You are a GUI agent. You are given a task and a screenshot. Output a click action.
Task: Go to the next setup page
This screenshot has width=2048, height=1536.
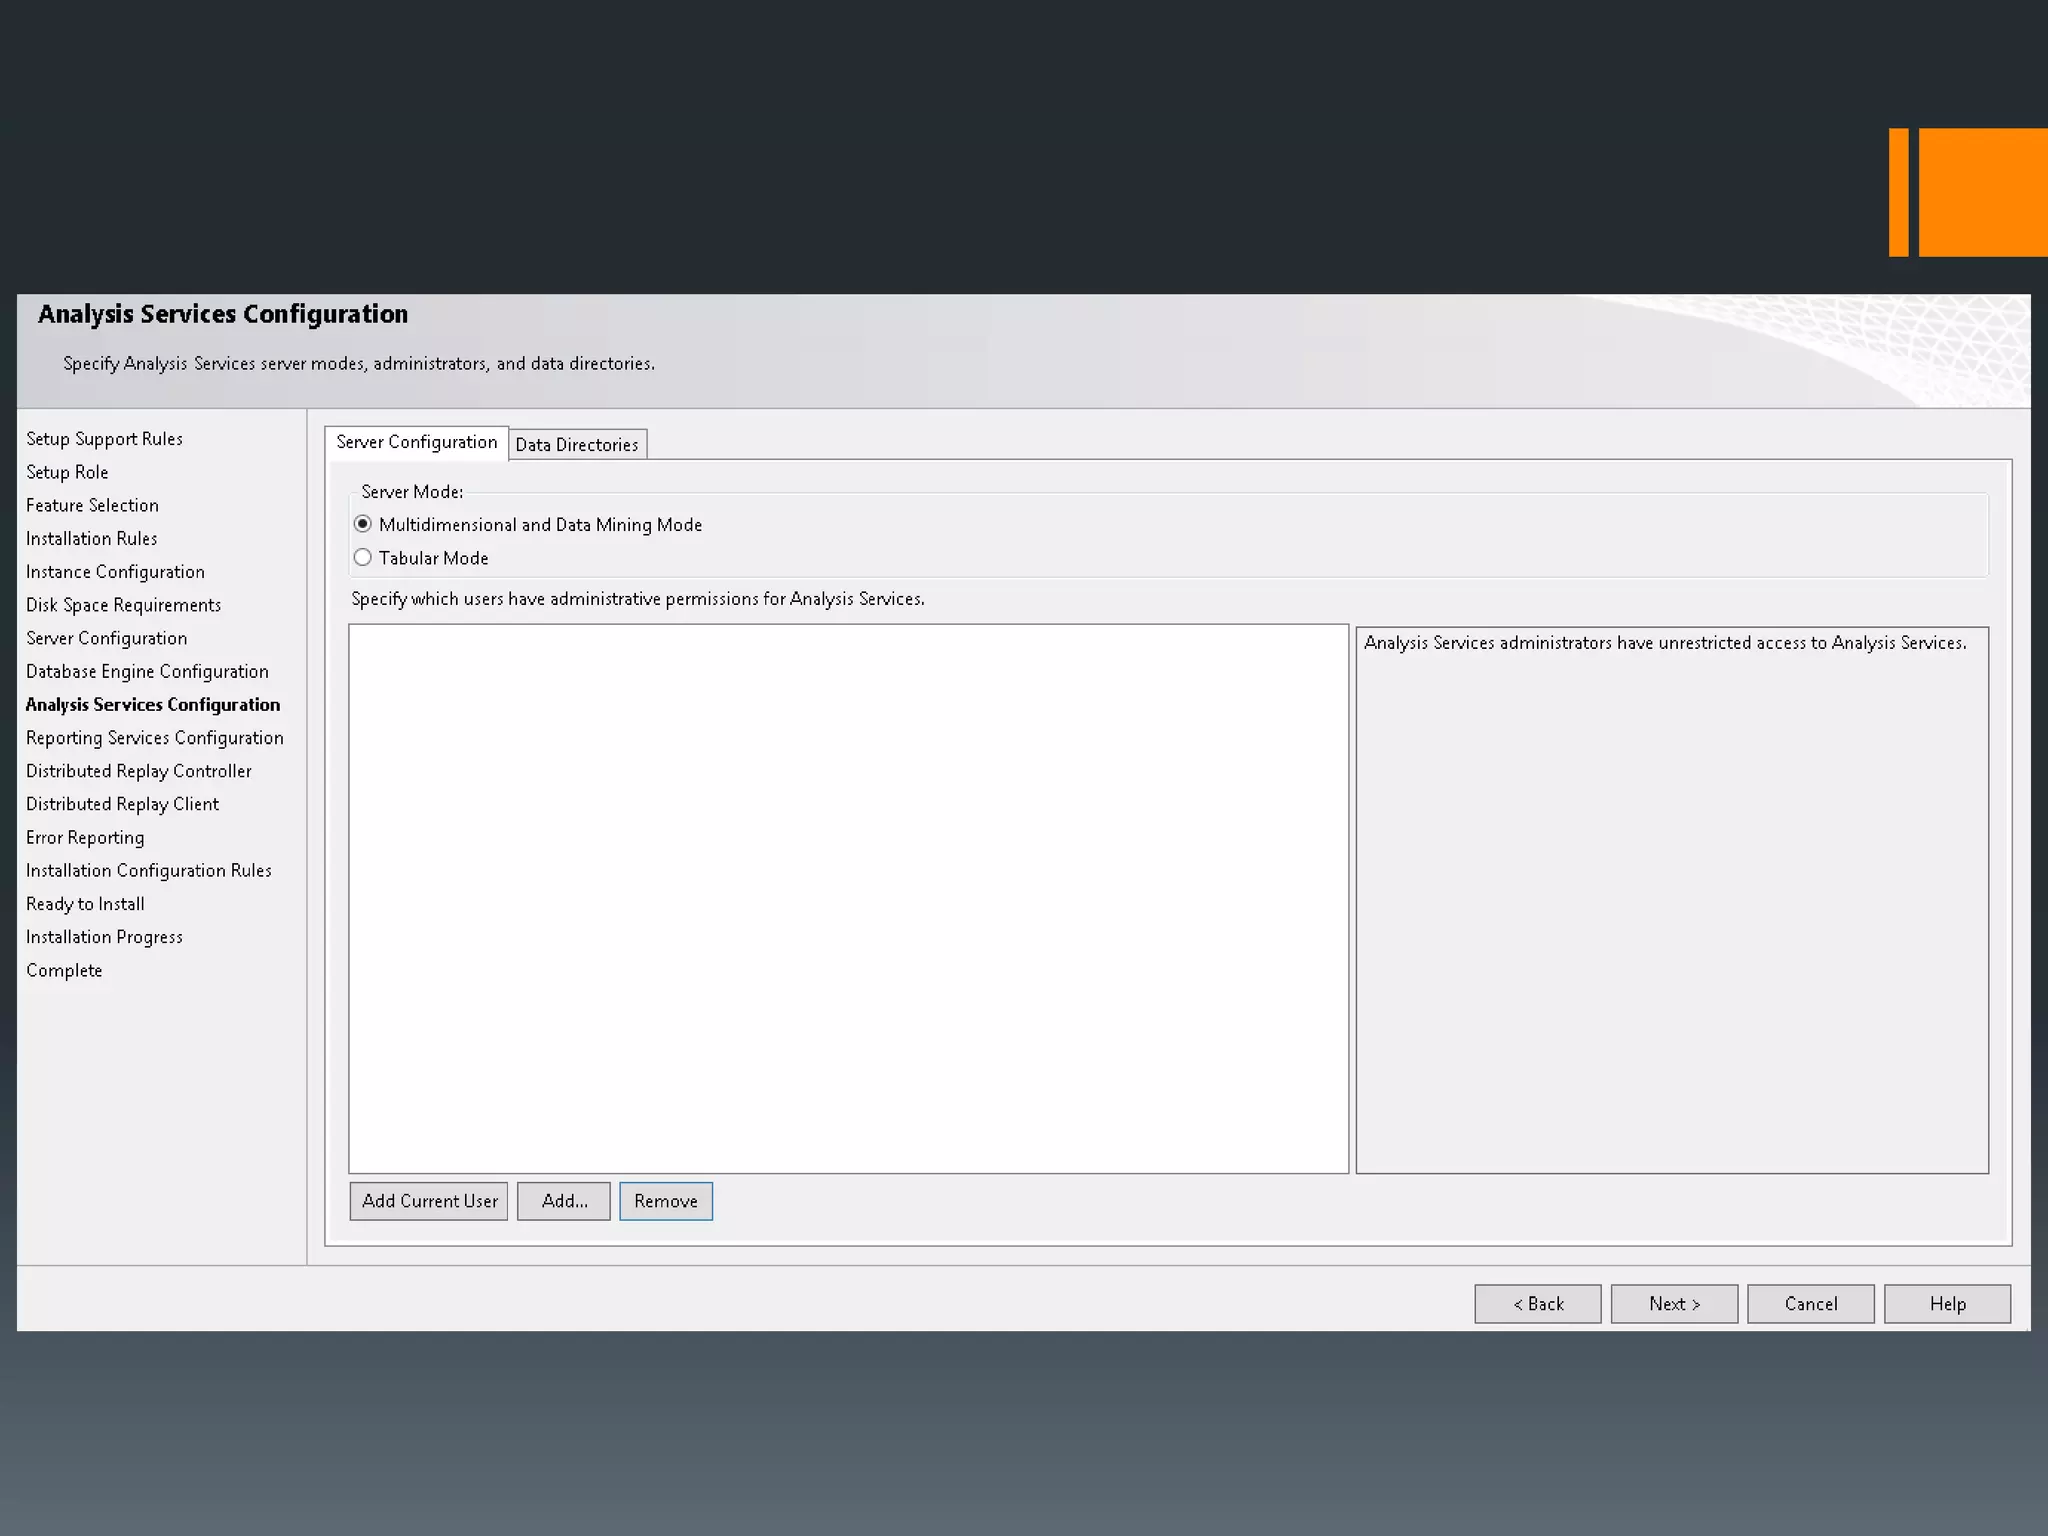tap(1674, 1304)
